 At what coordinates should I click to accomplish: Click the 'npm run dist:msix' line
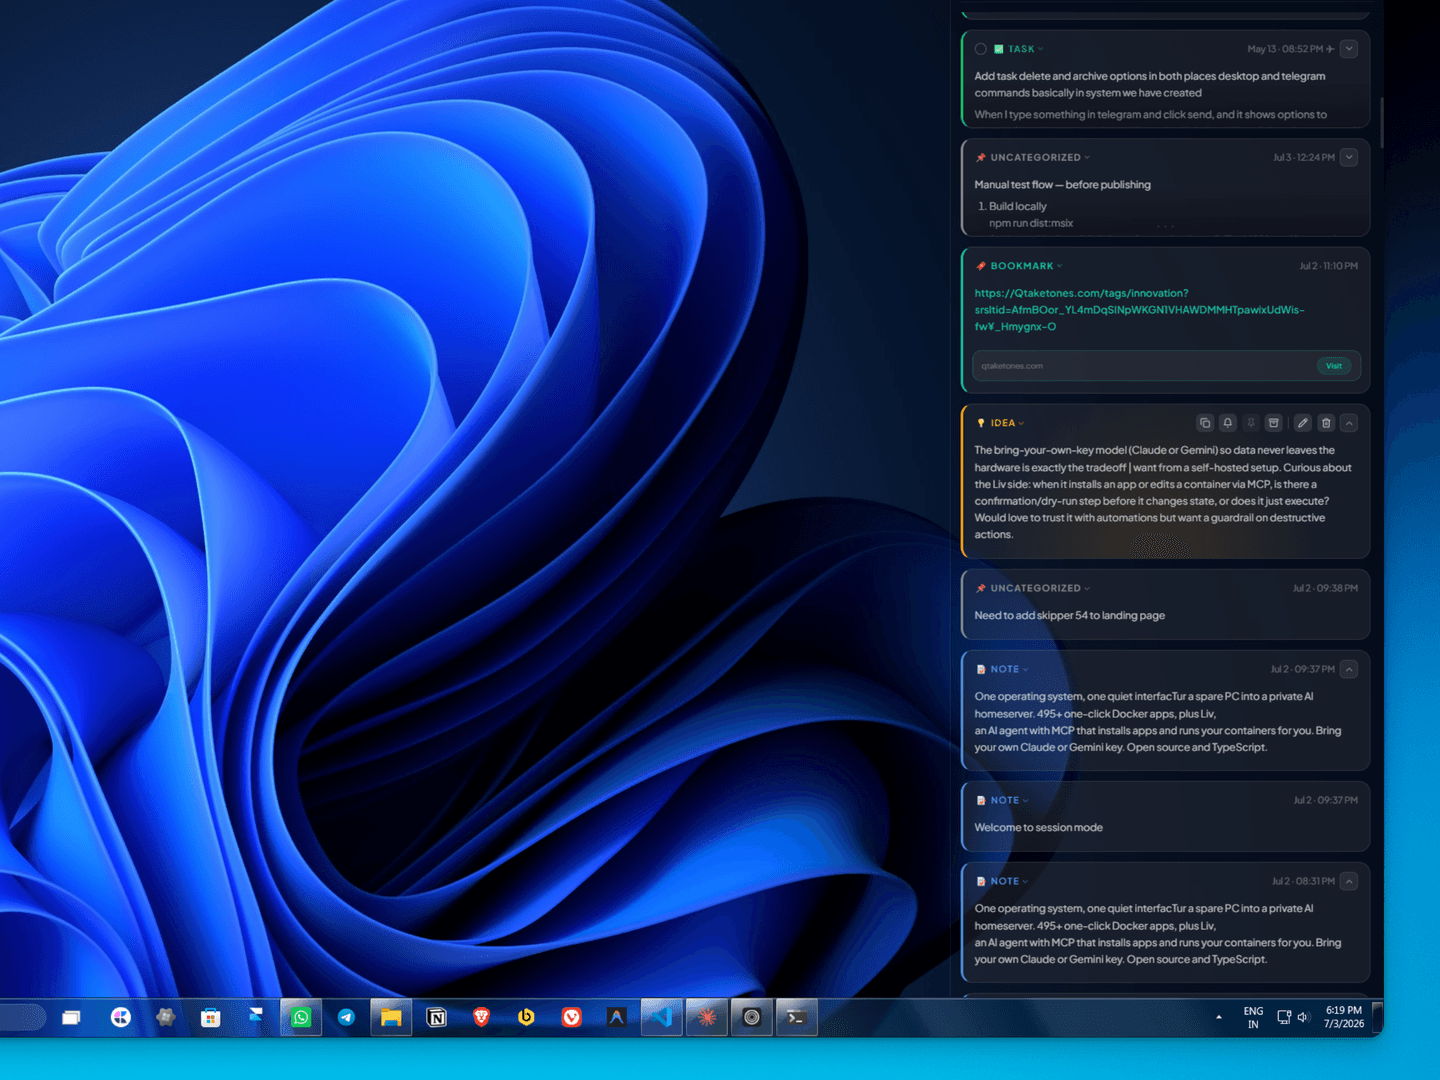[x=1031, y=223]
